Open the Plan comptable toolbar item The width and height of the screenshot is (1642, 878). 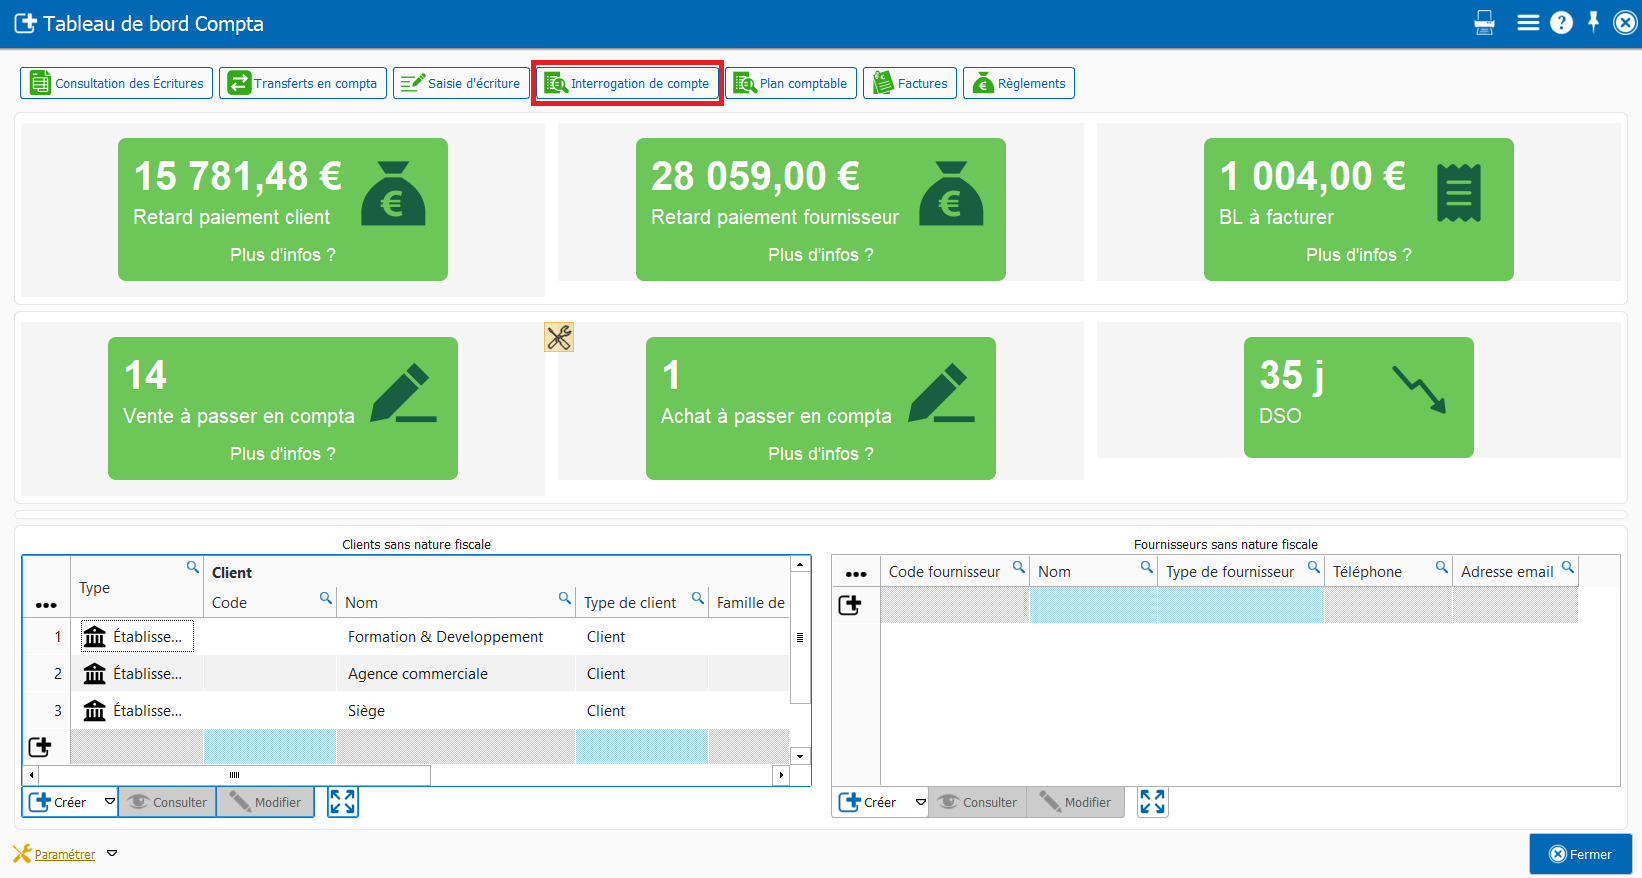(791, 84)
